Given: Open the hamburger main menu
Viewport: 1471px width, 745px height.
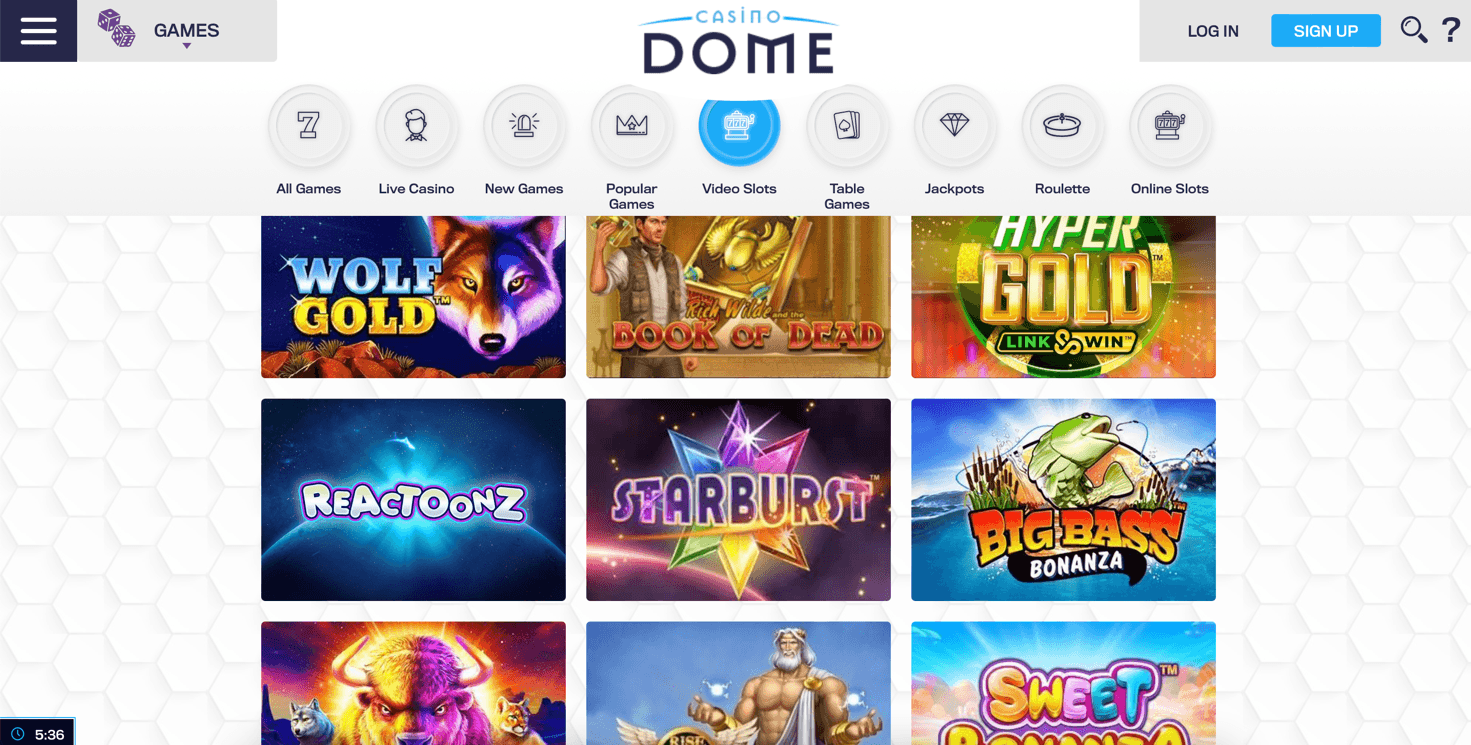Looking at the screenshot, I should click(x=38, y=31).
